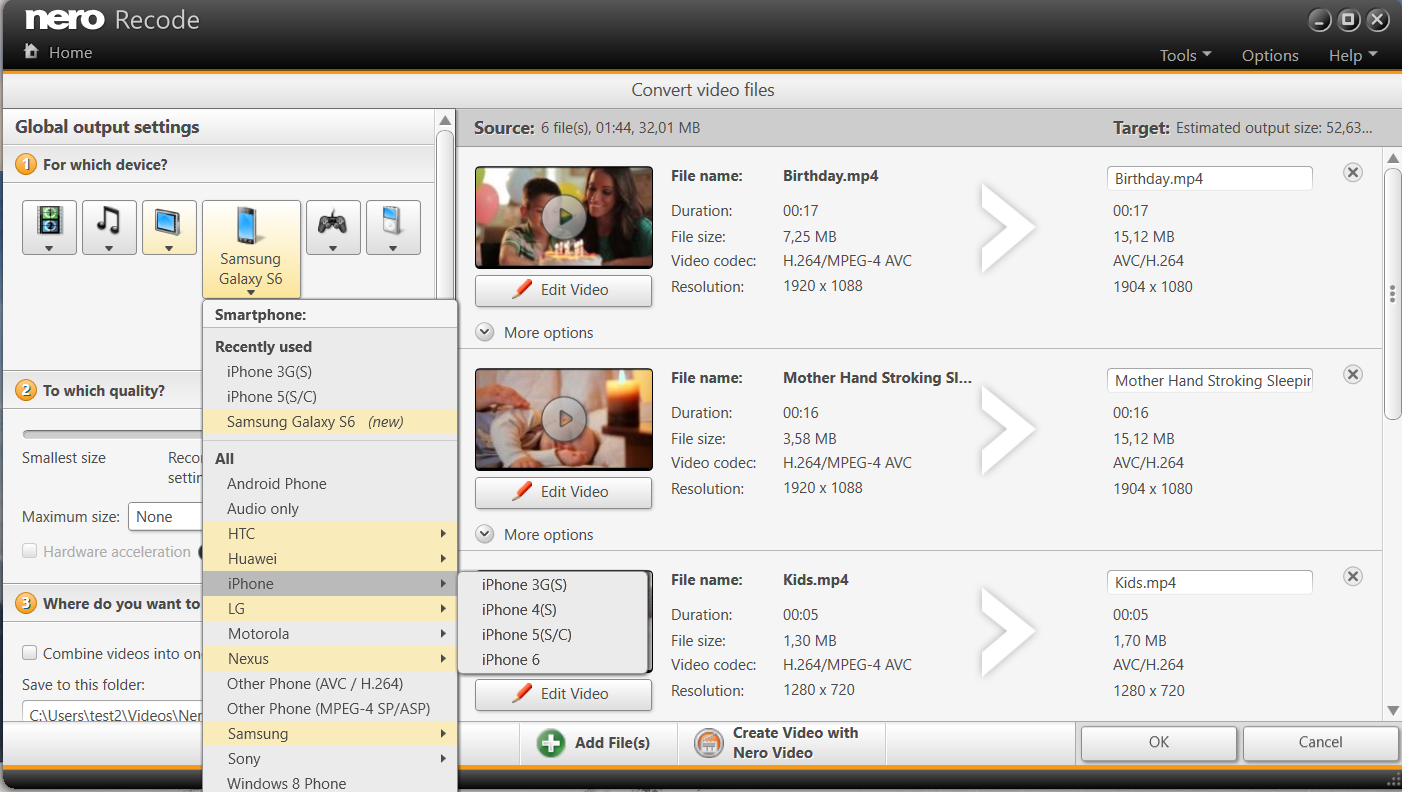
Task: Toggle Combine videos into one checkbox
Action: tap(30, 653)
